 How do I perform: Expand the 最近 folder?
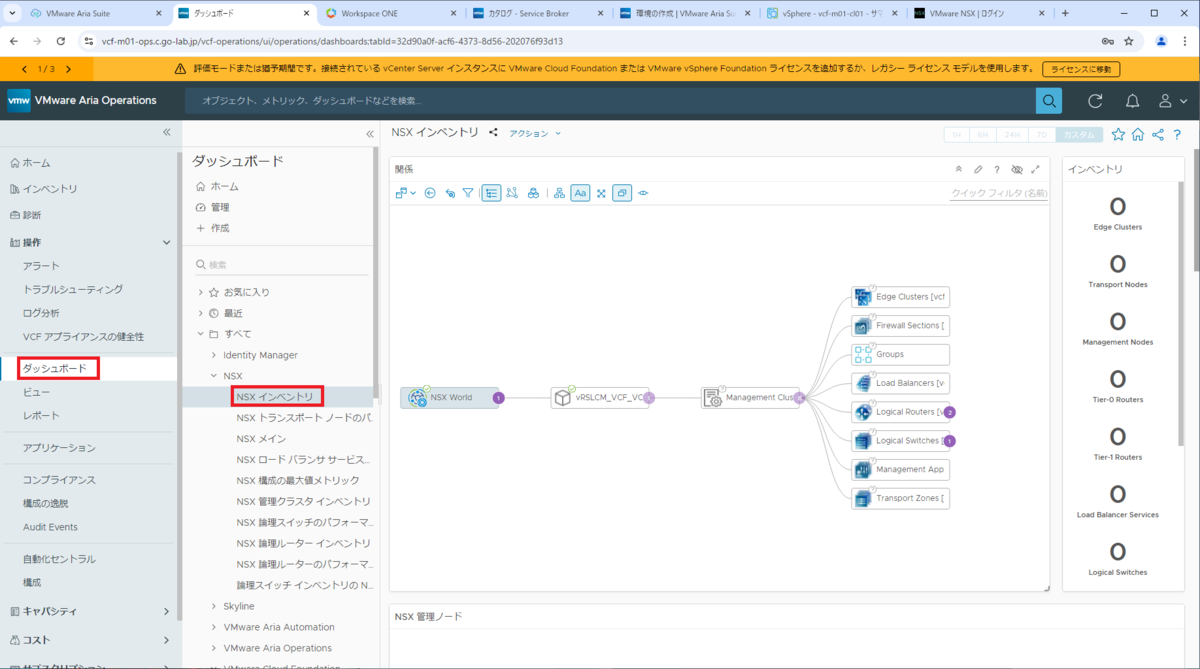click(x=201, y=313)
